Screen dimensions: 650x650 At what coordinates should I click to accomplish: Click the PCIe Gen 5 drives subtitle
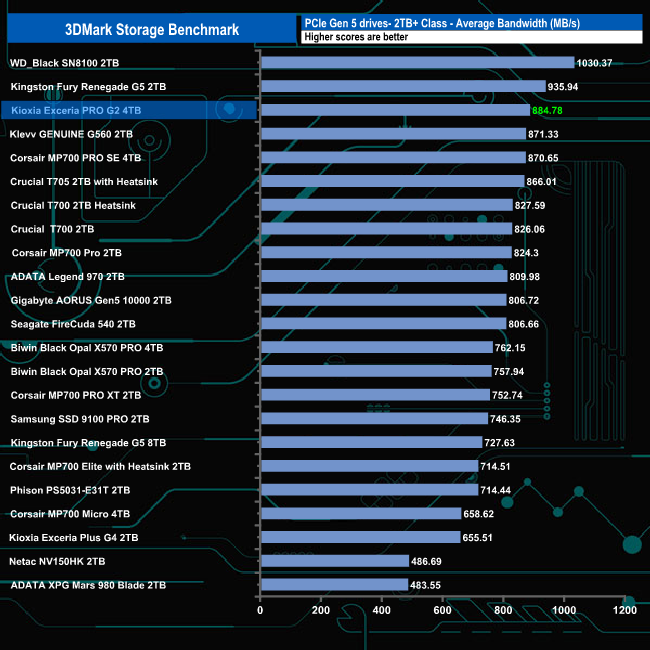click(x=442, y=23)
